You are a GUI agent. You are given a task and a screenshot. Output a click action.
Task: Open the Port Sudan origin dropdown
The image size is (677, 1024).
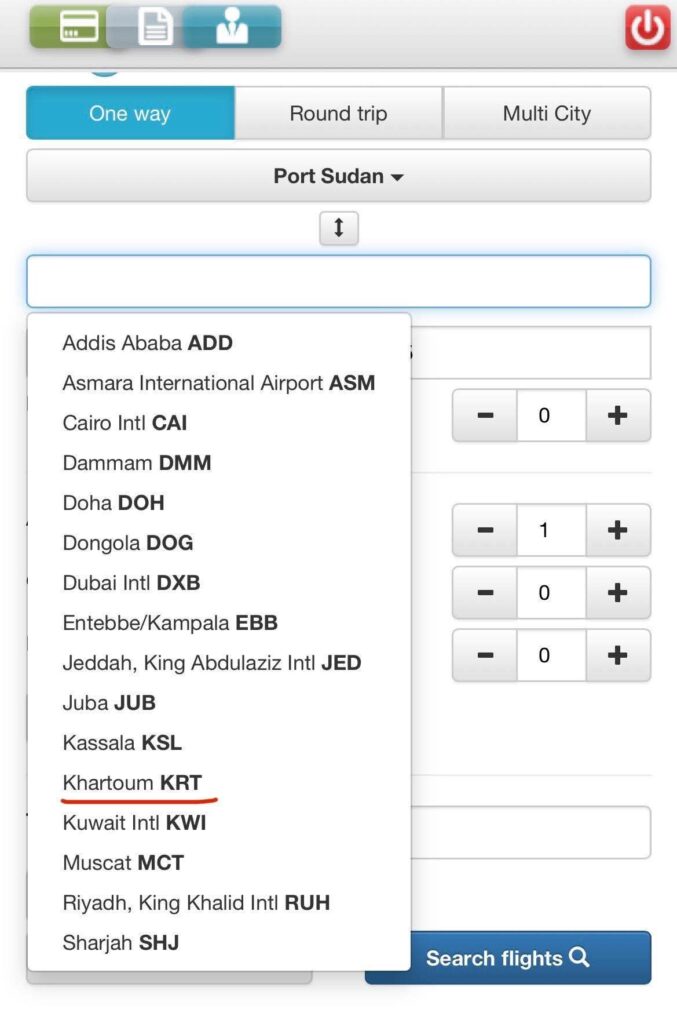(x=338, y=176)
